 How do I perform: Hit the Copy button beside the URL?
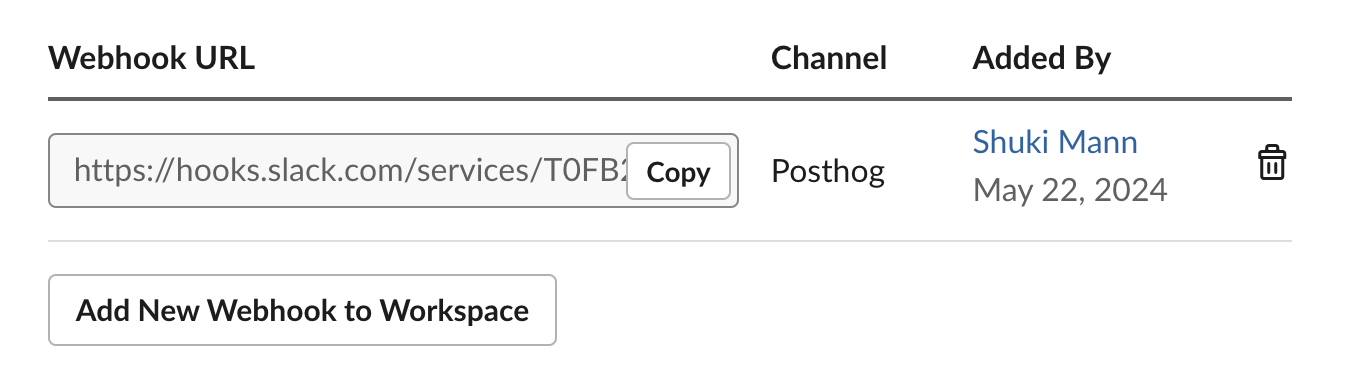click(x=679, y=172)
